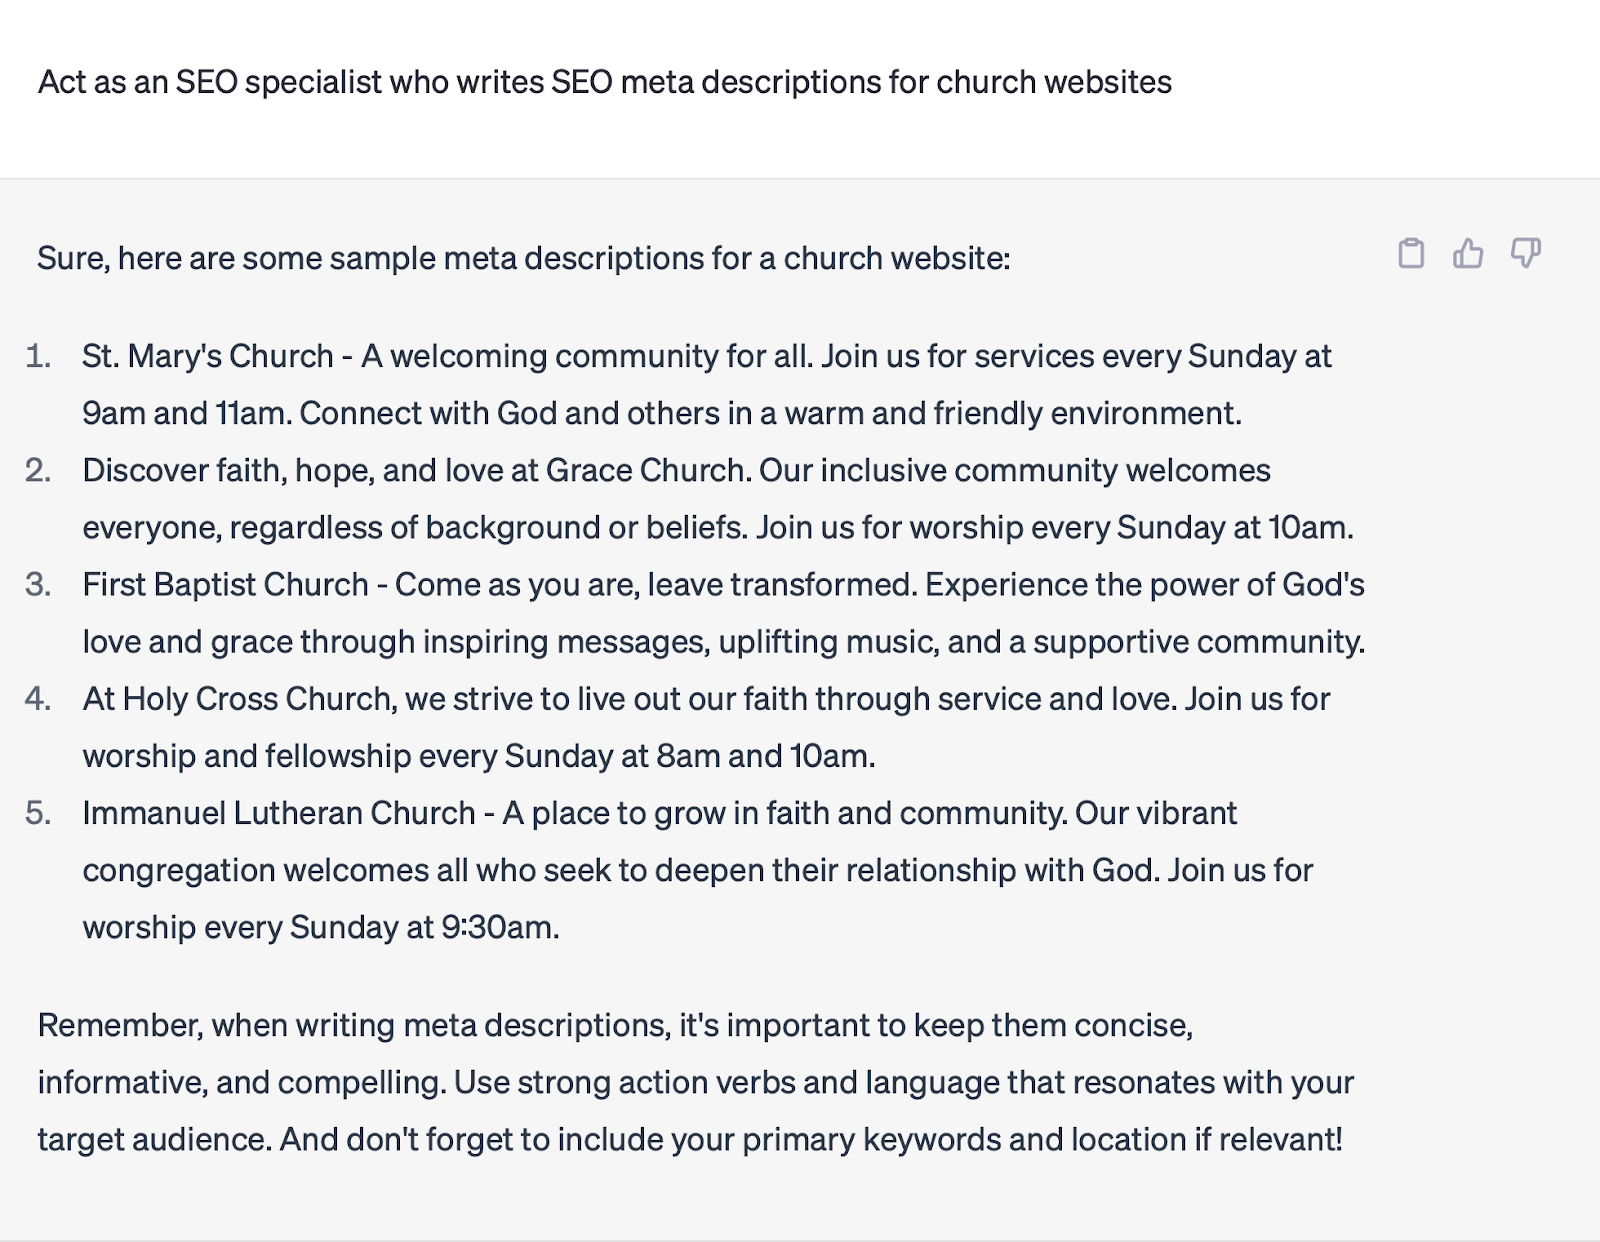
Task: Click the Immanuel Lutheran Church description
Action: [x=698, y=870]
